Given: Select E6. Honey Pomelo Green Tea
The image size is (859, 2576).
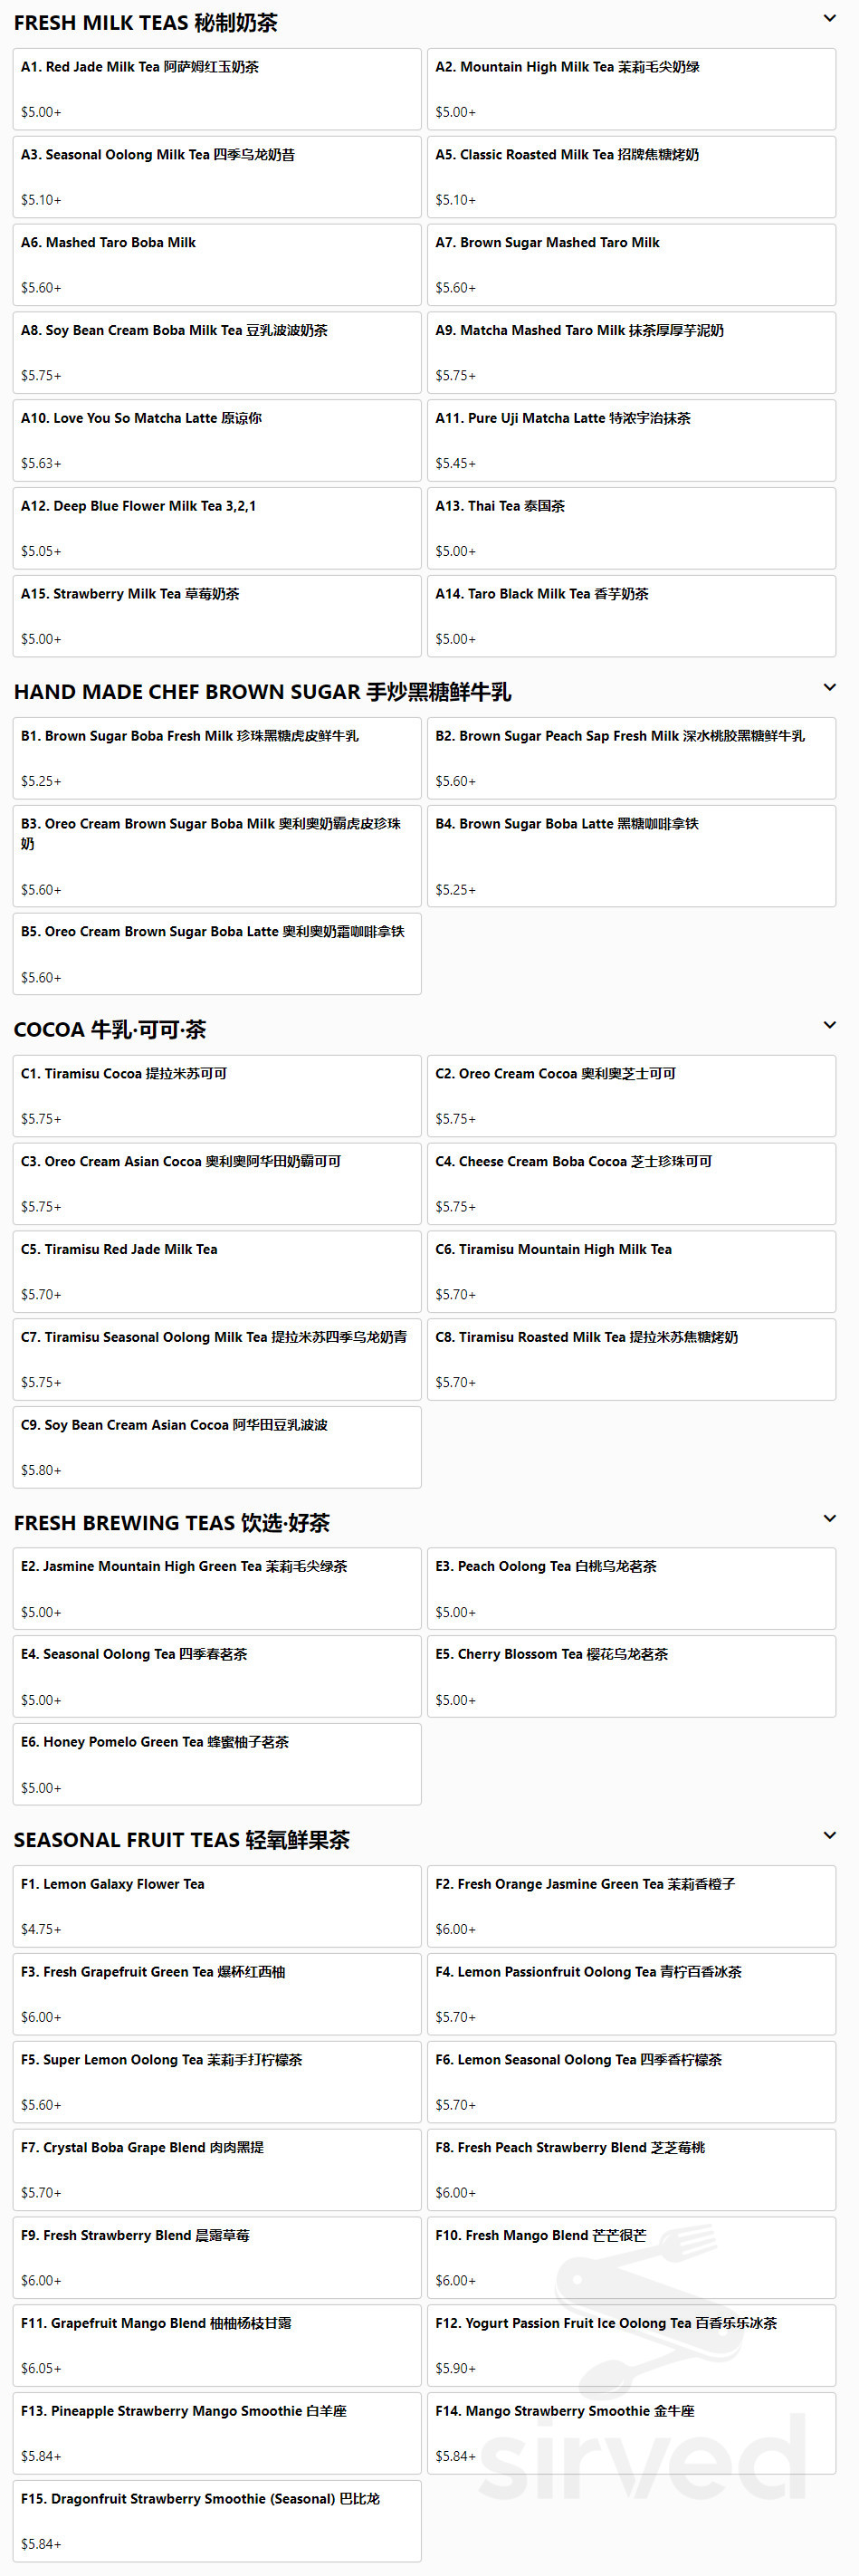Looking at the screenshot, I should 217,1764.
